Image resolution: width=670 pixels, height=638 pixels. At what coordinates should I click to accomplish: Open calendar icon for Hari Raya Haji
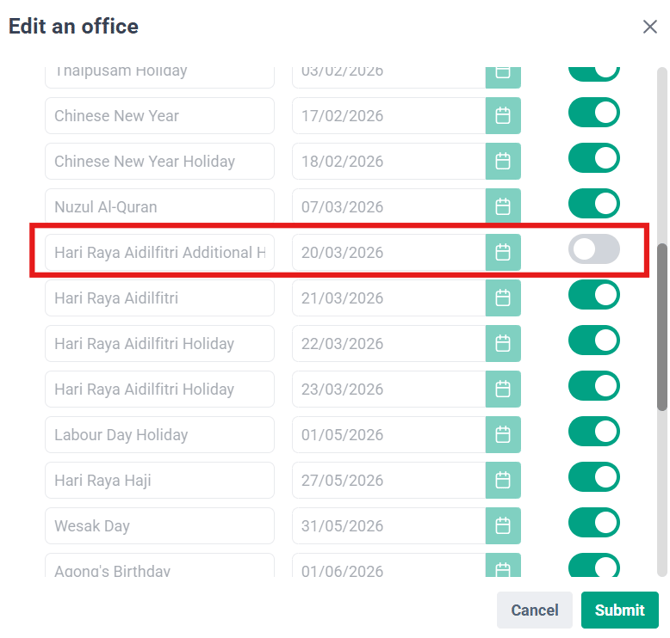pyautogui.click(x=503, y=481)
